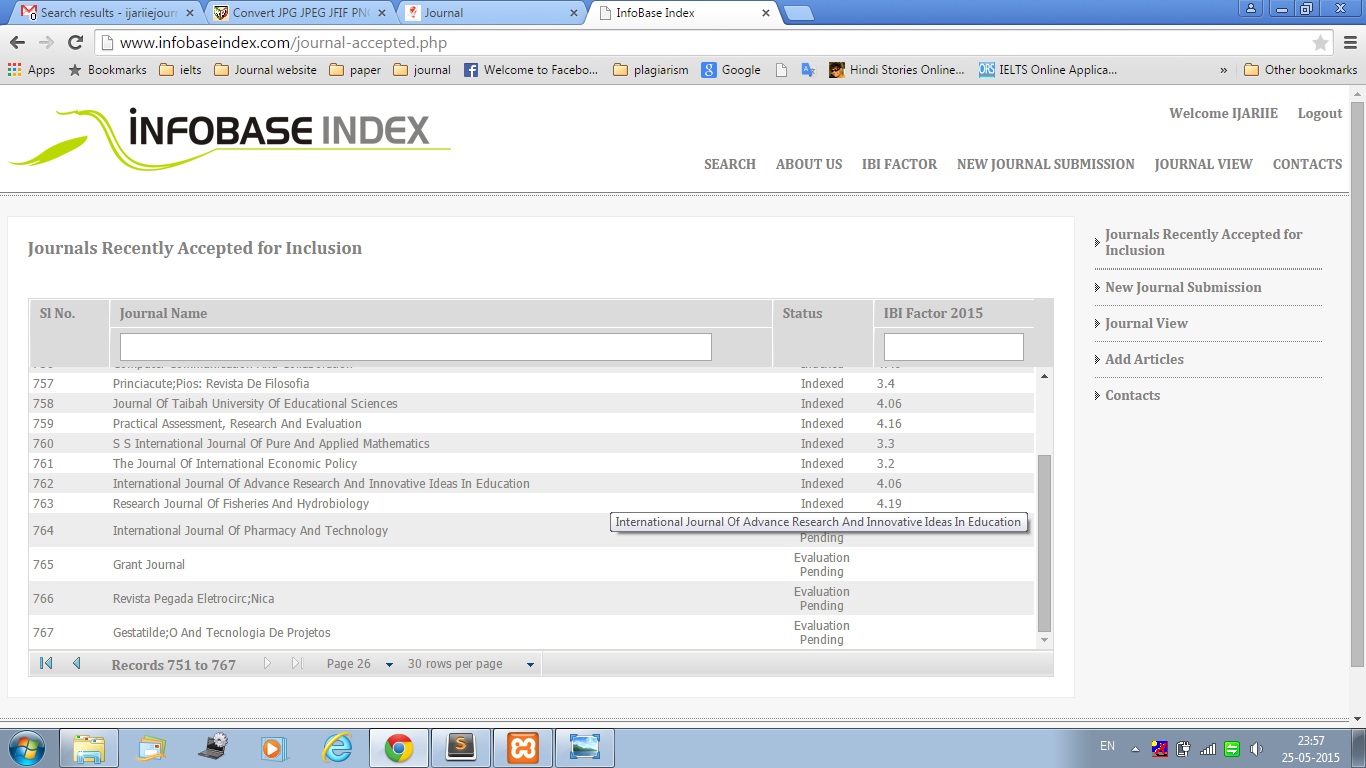1366x768 pixels.
Task: Launch Windows Media Player from taskbar
Action: tap(272, 748)
